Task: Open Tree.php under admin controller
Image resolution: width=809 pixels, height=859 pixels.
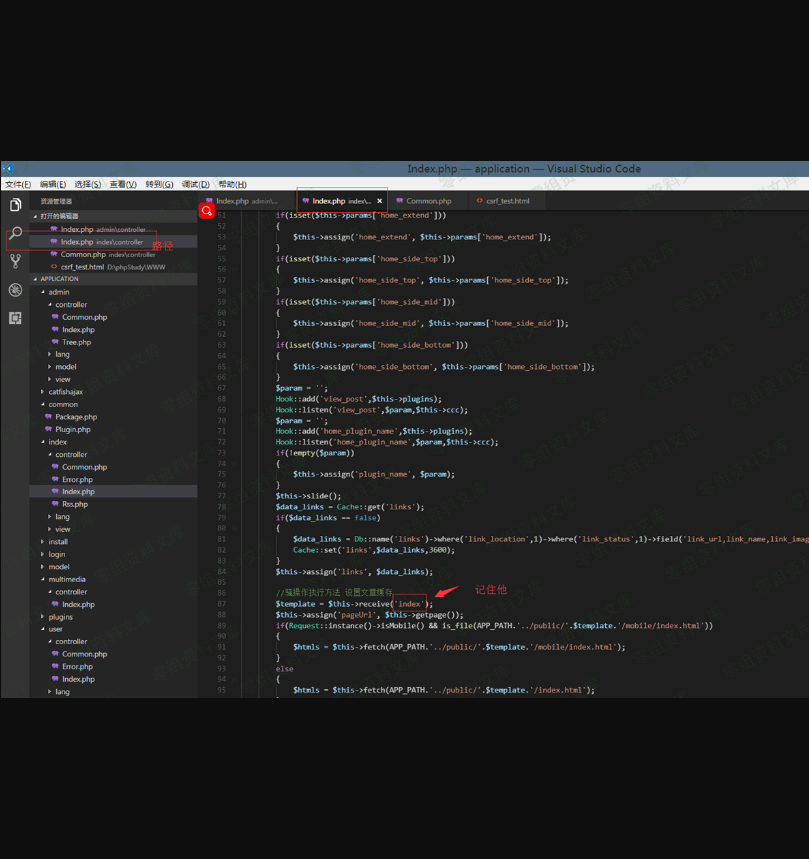Action: pyautogui.click(x=76, y=342)
